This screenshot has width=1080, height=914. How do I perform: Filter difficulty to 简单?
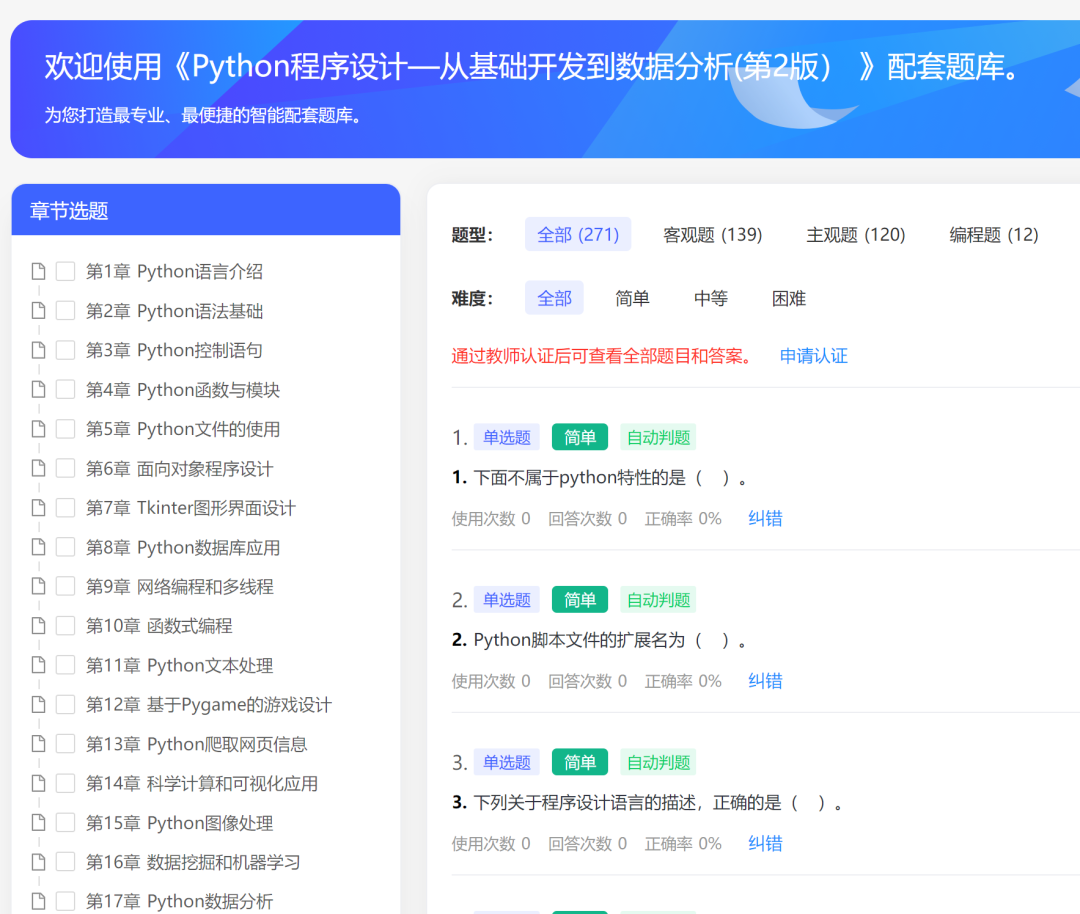632,298
